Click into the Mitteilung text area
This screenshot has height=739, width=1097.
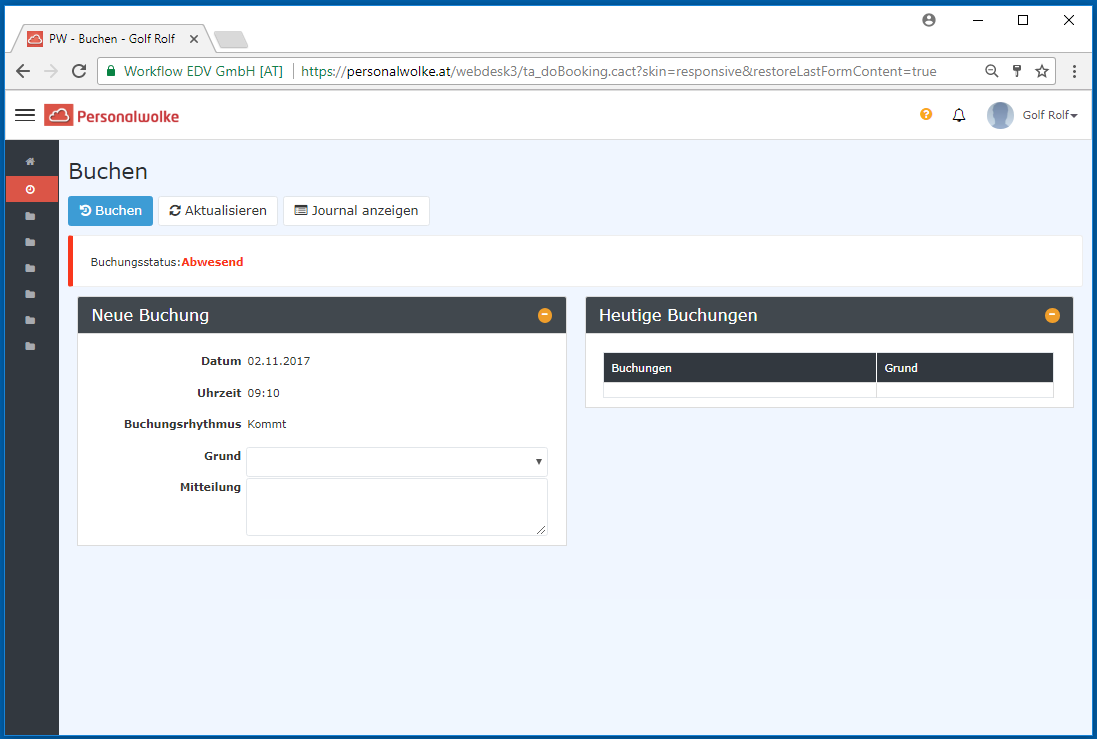(397, 507)
